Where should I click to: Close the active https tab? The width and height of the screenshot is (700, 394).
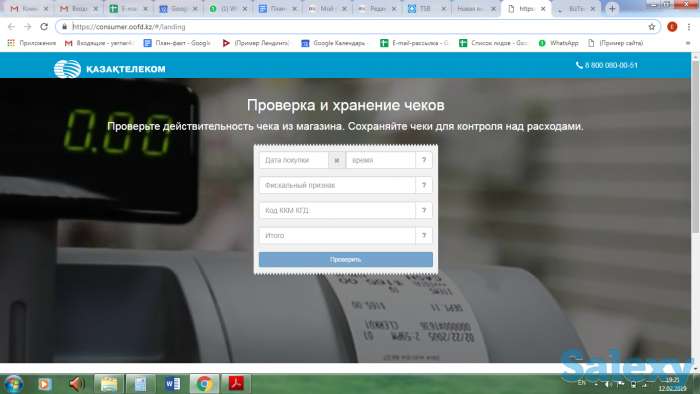543,8
